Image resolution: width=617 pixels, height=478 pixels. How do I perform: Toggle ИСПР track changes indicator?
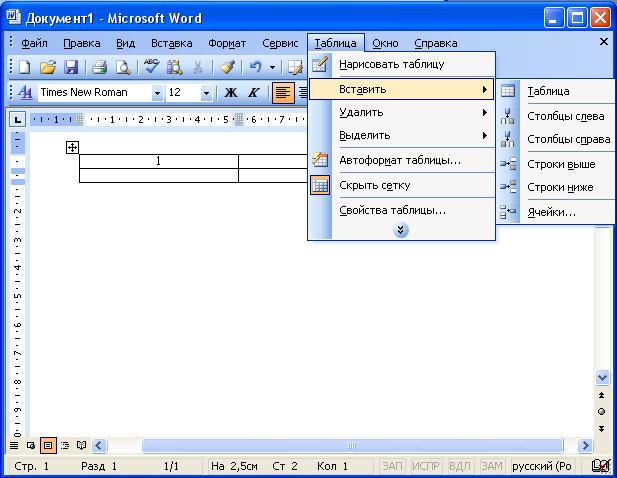(x=426, y=466)
